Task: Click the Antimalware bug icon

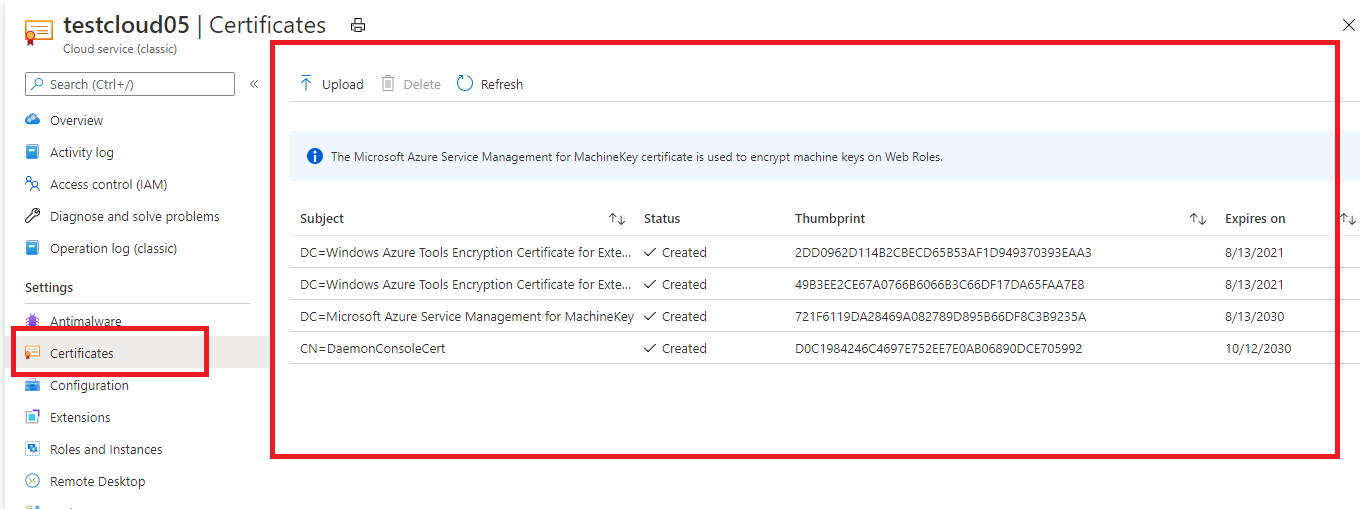Action: [33, 321]
